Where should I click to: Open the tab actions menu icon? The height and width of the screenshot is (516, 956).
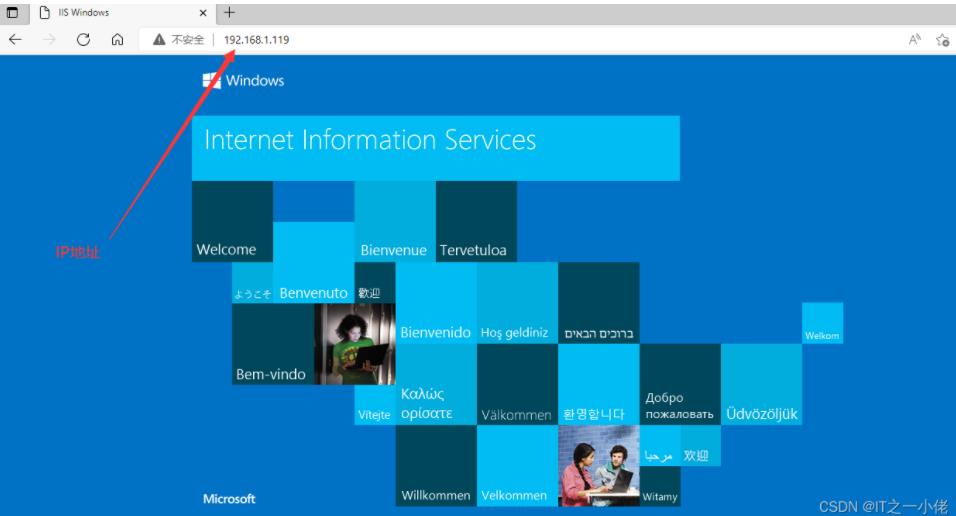tap(12, 12)
